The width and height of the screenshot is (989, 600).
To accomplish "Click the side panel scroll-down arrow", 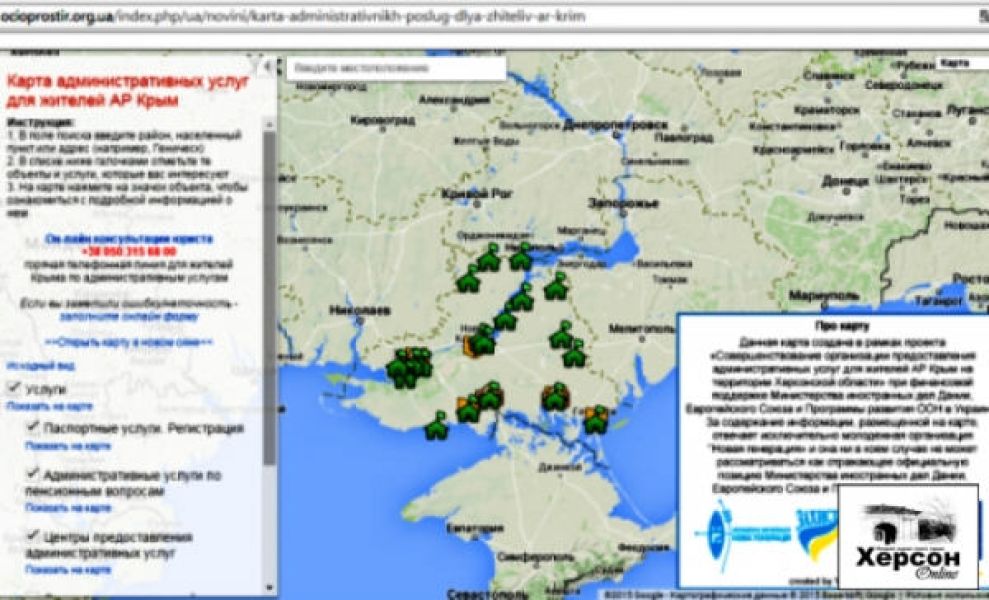I will [269, 588].
